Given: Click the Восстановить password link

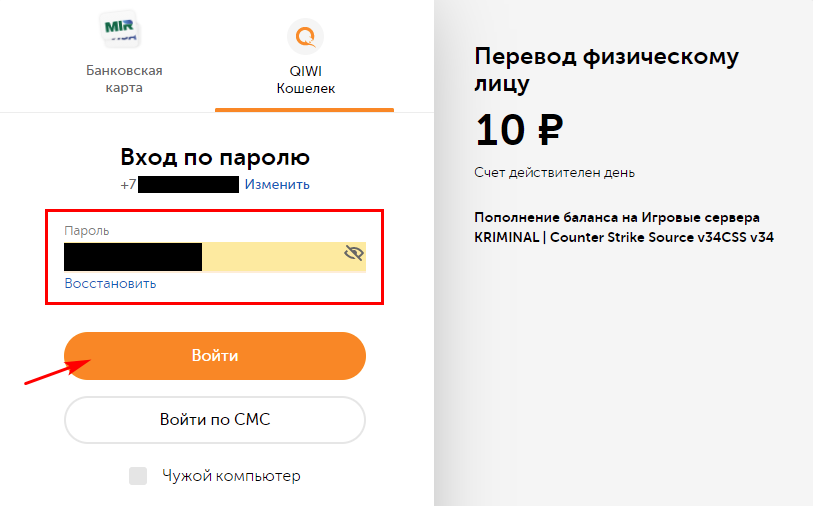Looking at the screenshot, I should click(110, 284).
